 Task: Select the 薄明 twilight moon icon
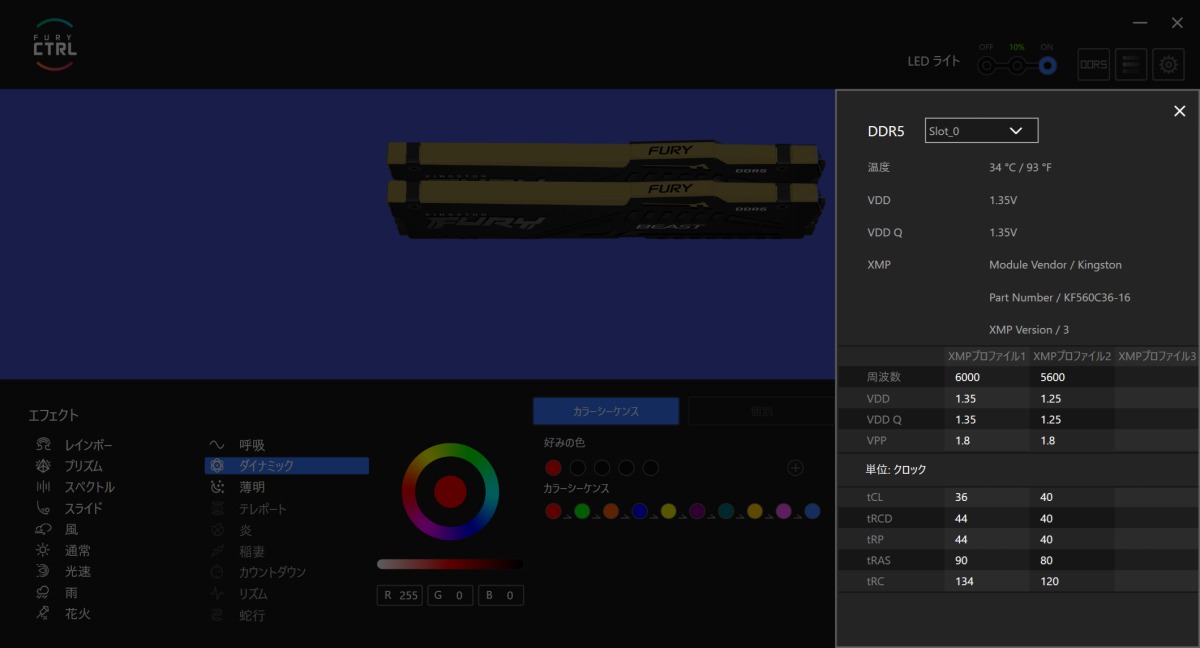(217, 487)
